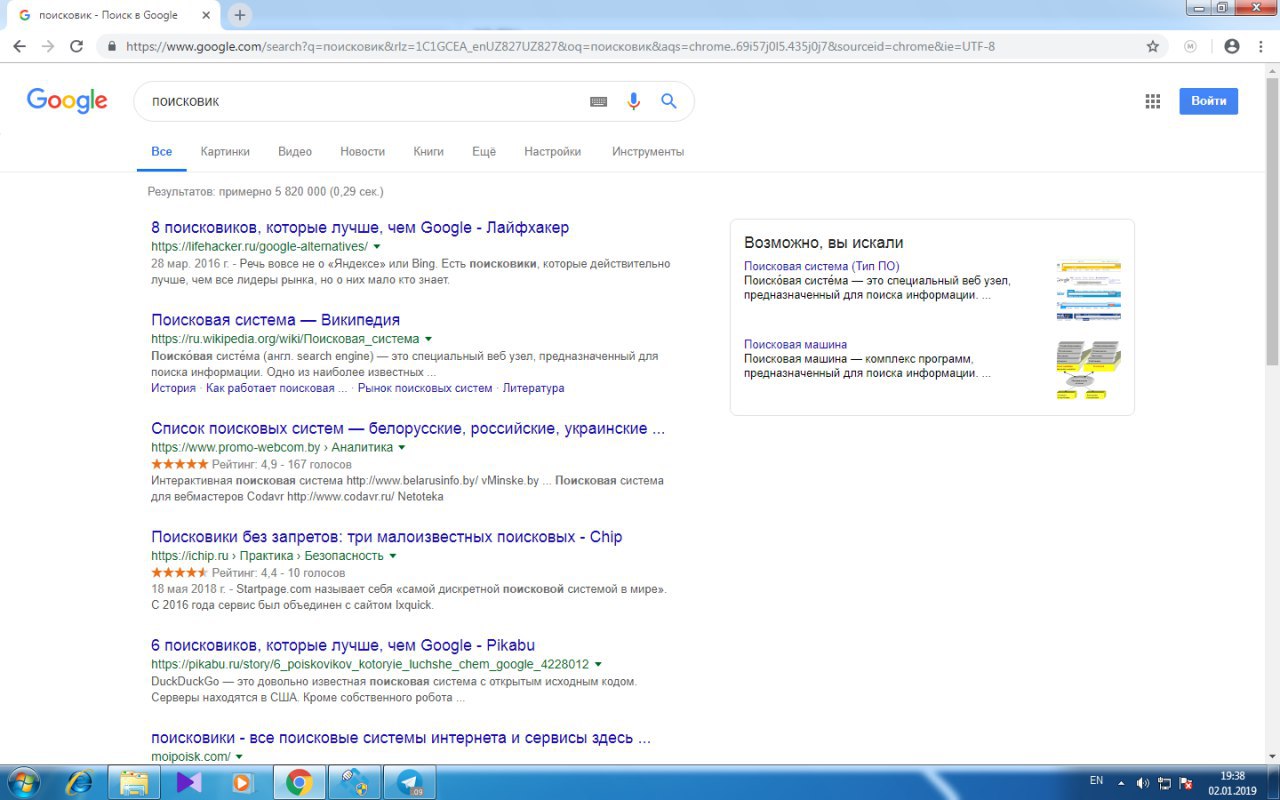
Task: Click the volume speaker tray icon
Action: tap(1143, 782)
